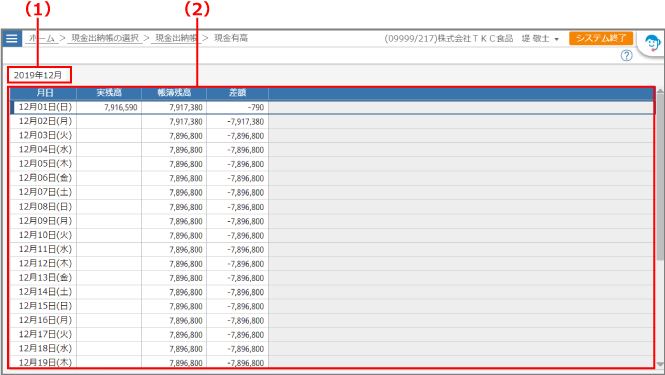Select the 12月08日(日) row date
This screenshot has height=375, width=665.
click(45, 207)
